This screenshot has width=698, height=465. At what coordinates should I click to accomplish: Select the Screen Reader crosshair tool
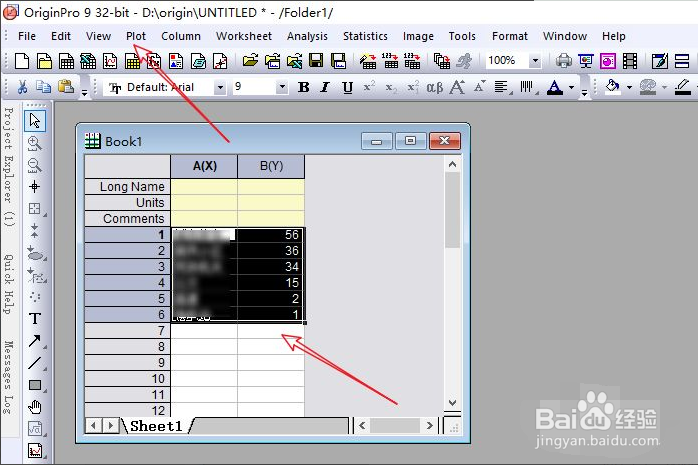[x=35, y=186]
